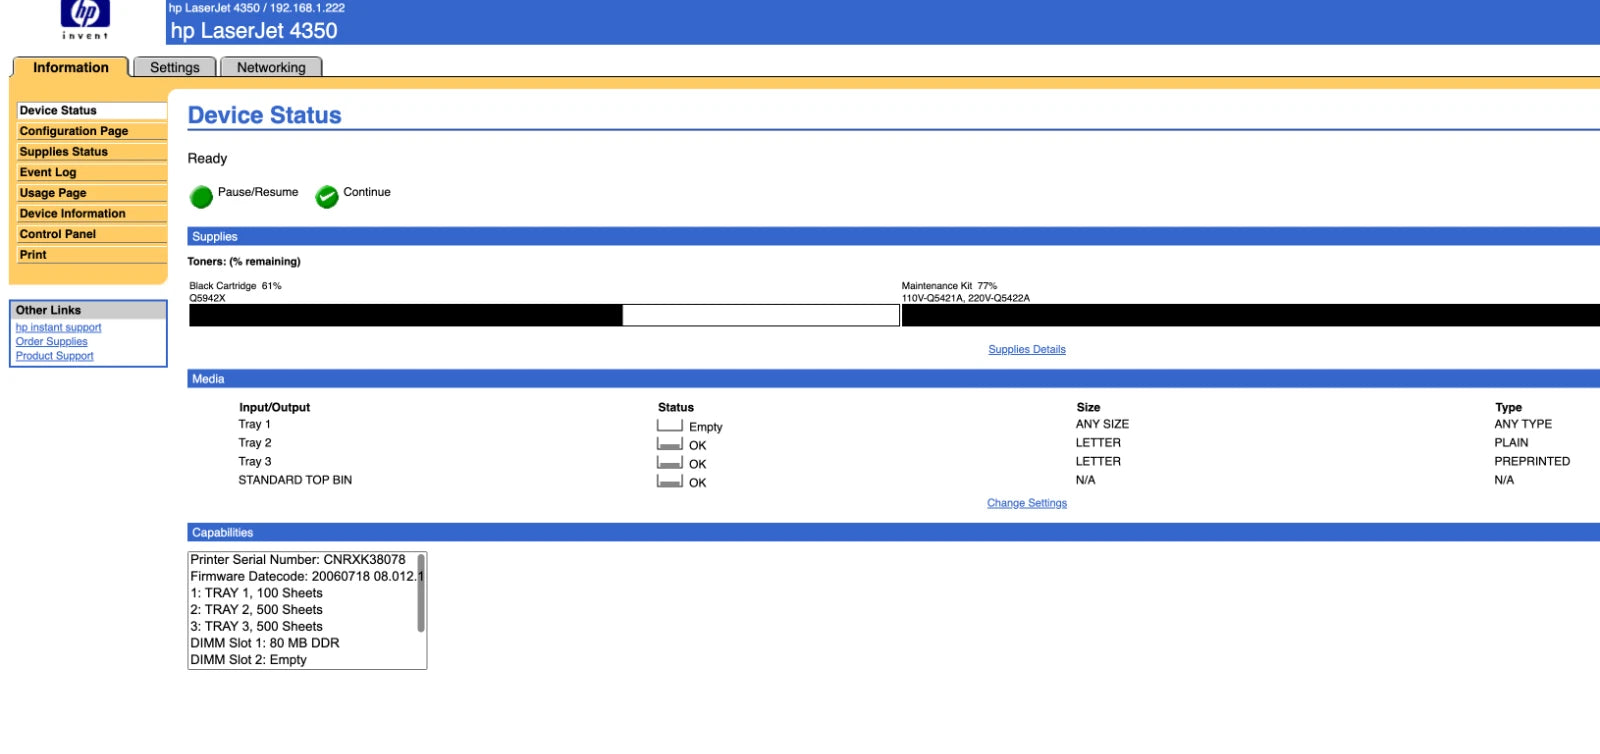Click the green Continue checkmark icon
1600x754 pixels.
click(327, 197)
